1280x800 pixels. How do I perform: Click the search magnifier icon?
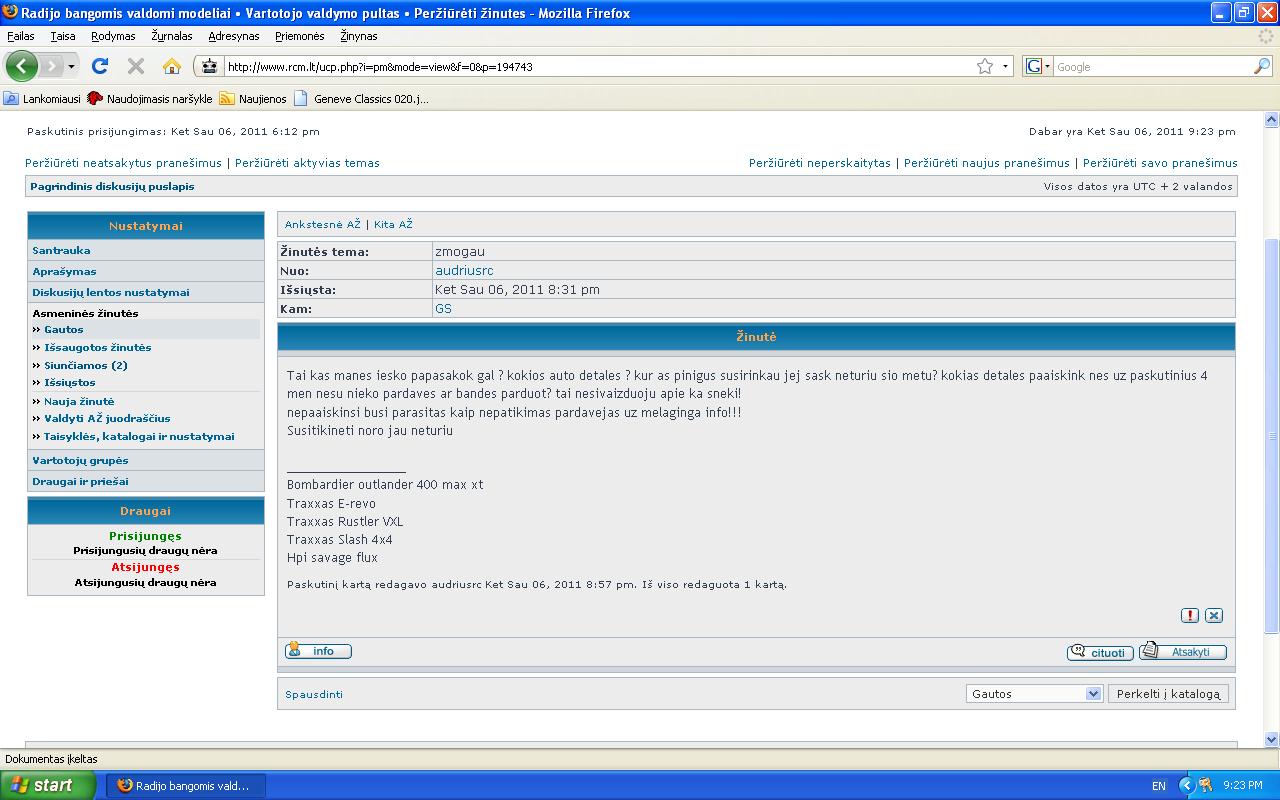point(1262,67)
